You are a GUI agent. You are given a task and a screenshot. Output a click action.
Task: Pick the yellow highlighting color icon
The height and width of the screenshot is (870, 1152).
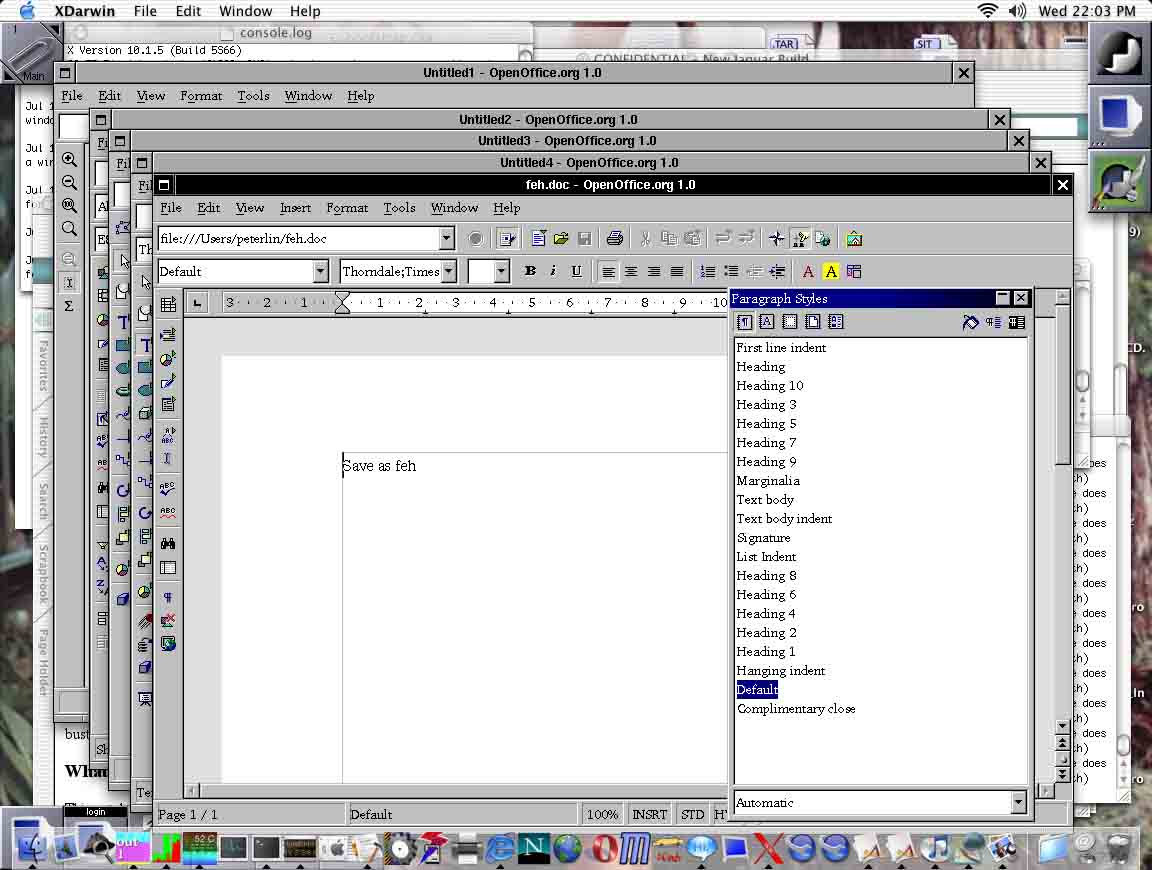pos(831,272)
